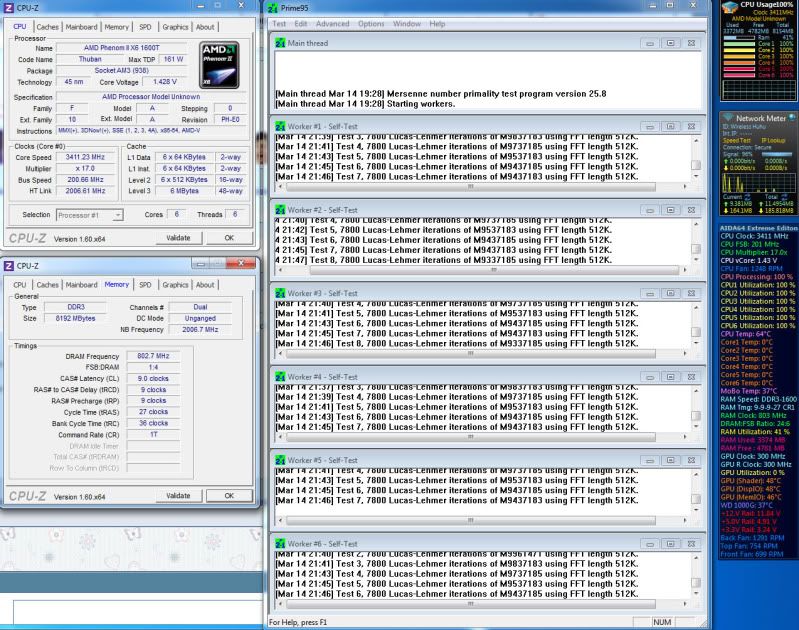Expand the Processor #1 selection dropdown
The height and width of the screenshot is (630, 799).
(118, 215)
